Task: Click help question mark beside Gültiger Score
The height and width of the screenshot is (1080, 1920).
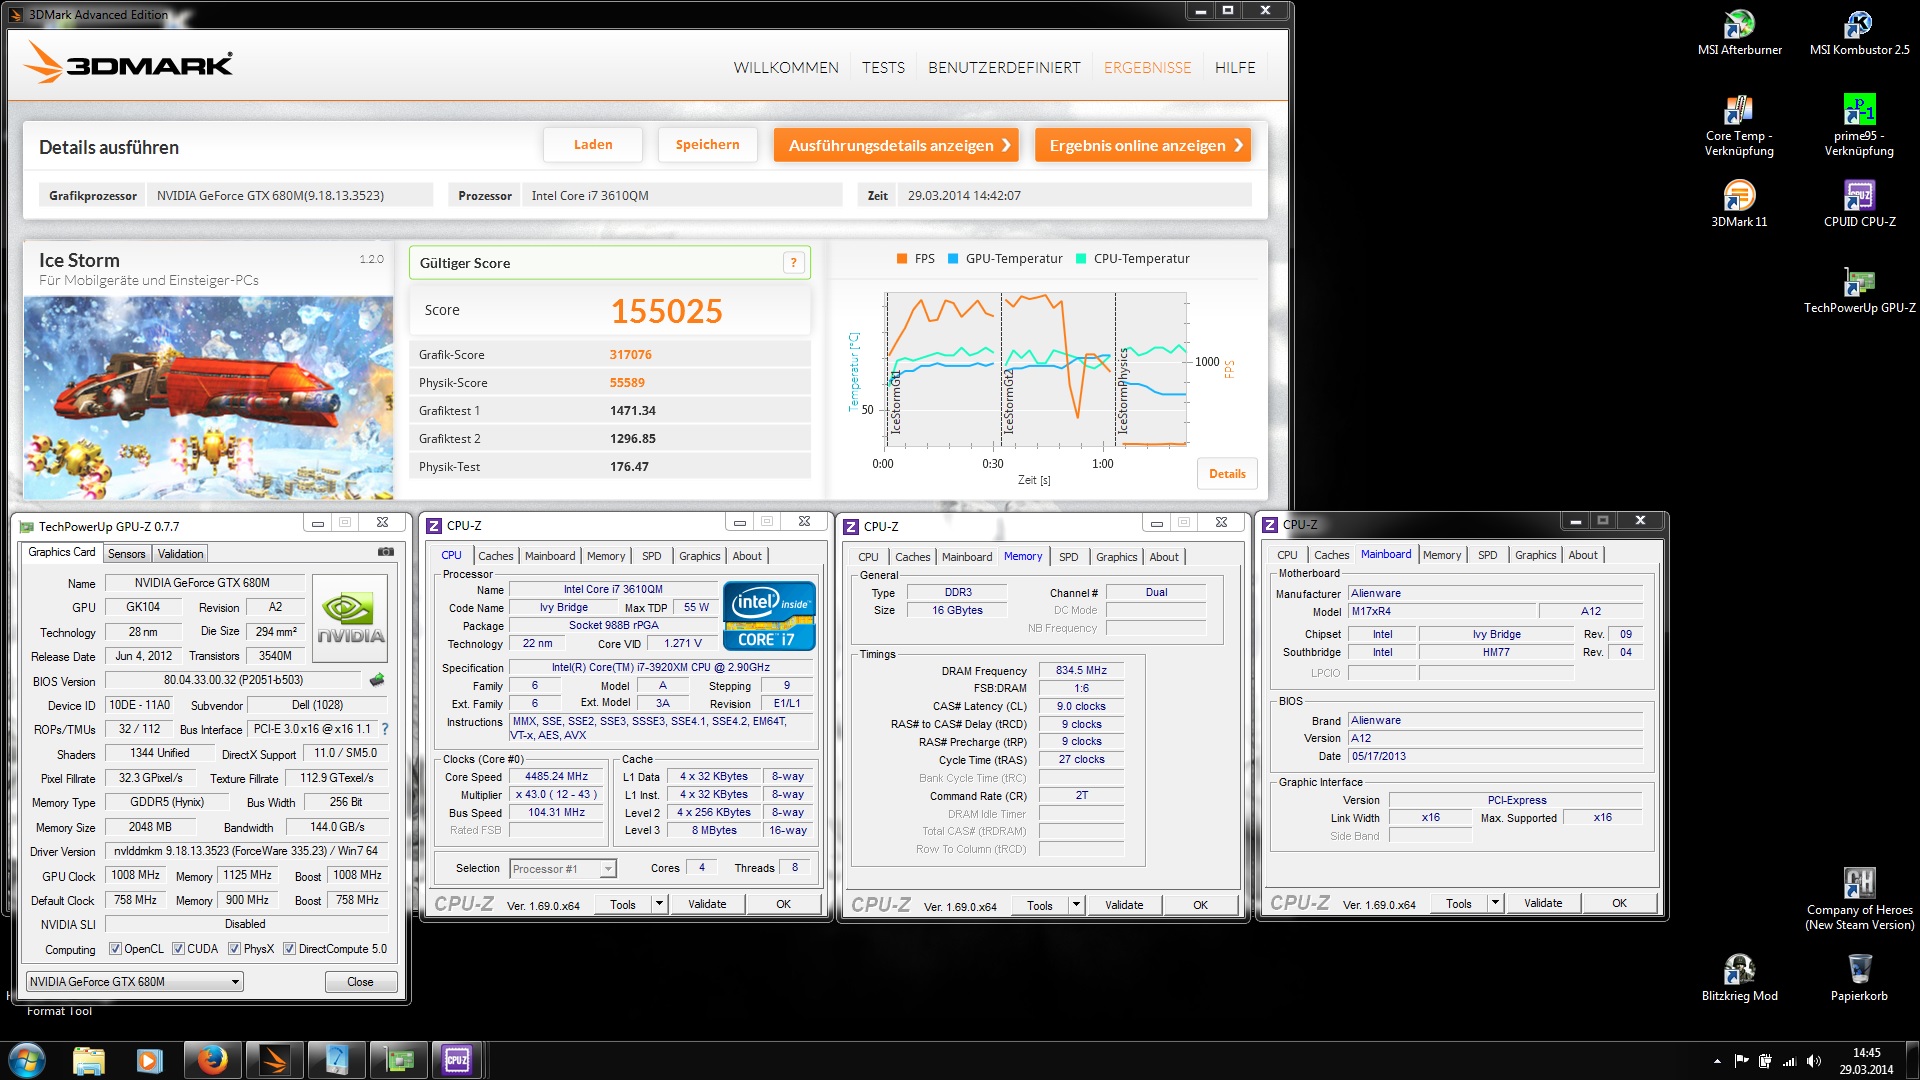Action: (793, 263)
